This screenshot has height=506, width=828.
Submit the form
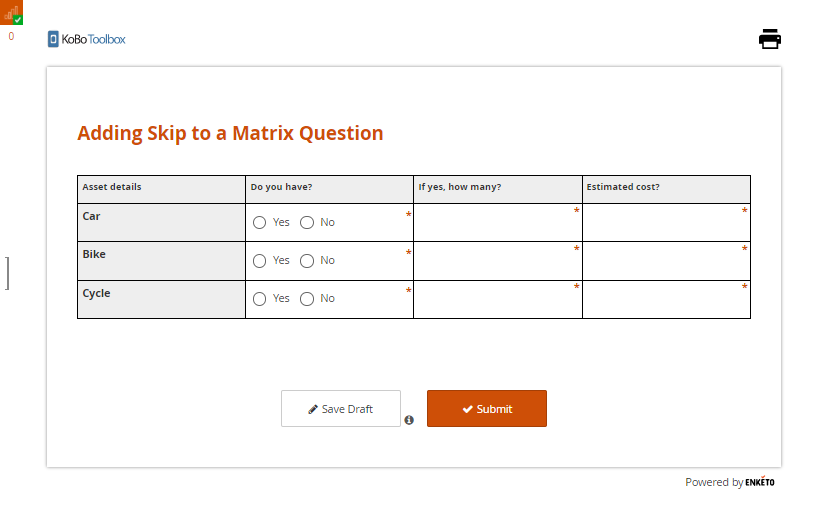tap(487, 409)
